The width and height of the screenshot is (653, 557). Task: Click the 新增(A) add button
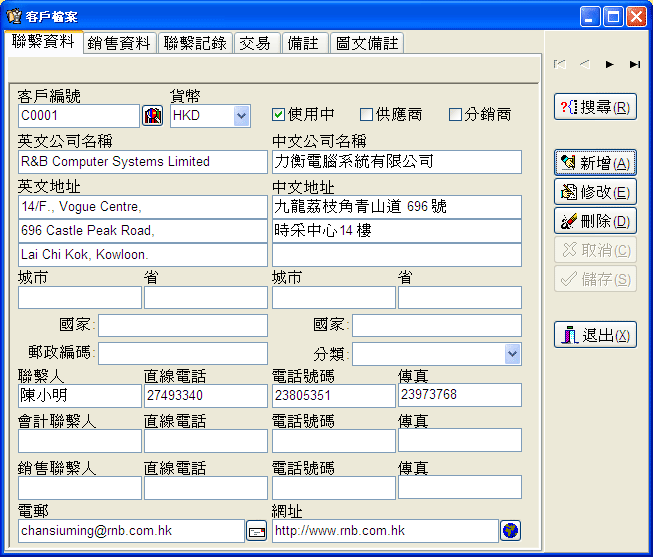pyautogui.click(x=595, y=163)
